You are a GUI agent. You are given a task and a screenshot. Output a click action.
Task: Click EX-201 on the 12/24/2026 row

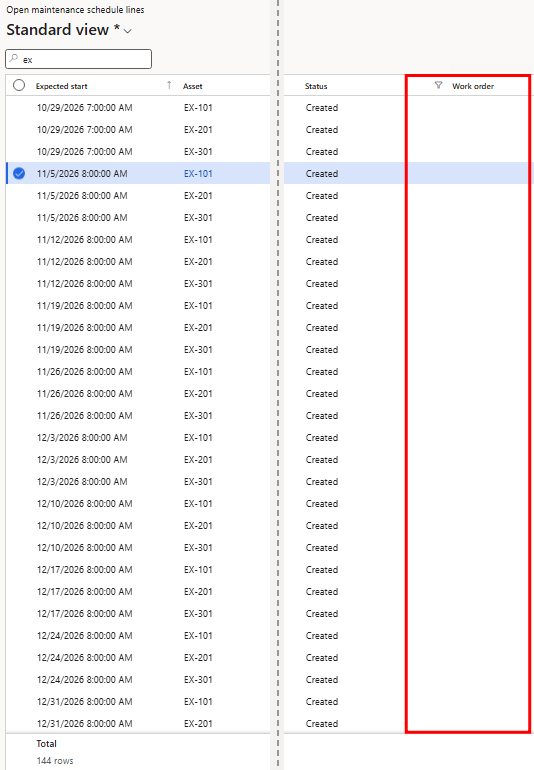(198, 658)
